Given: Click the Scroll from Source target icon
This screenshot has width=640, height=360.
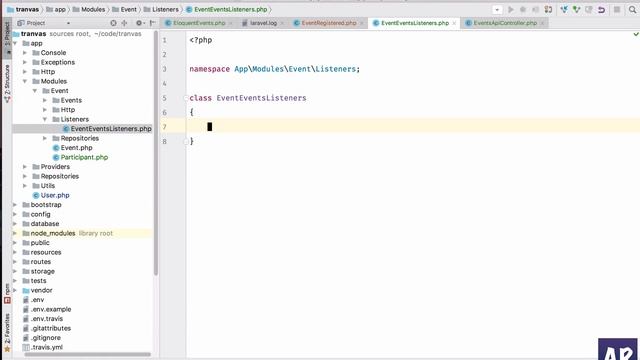Looking at the screenshot, I should pyautogui.click(x=113, y=23).
